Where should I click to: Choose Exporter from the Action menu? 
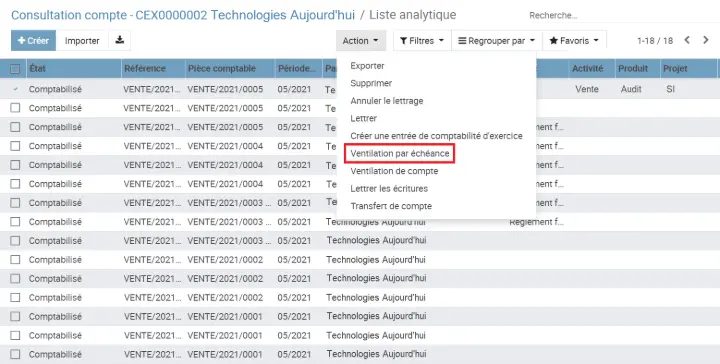pyautogui.click(x=367, y=66)
